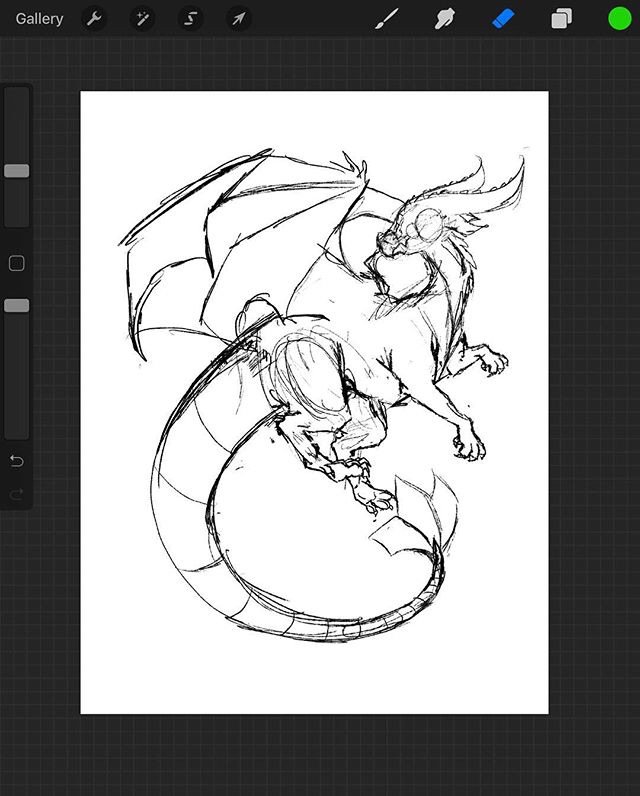The height and width of the screenshot is (796, 640).
Task: Open the Layers panel
Action: (561, 19)
